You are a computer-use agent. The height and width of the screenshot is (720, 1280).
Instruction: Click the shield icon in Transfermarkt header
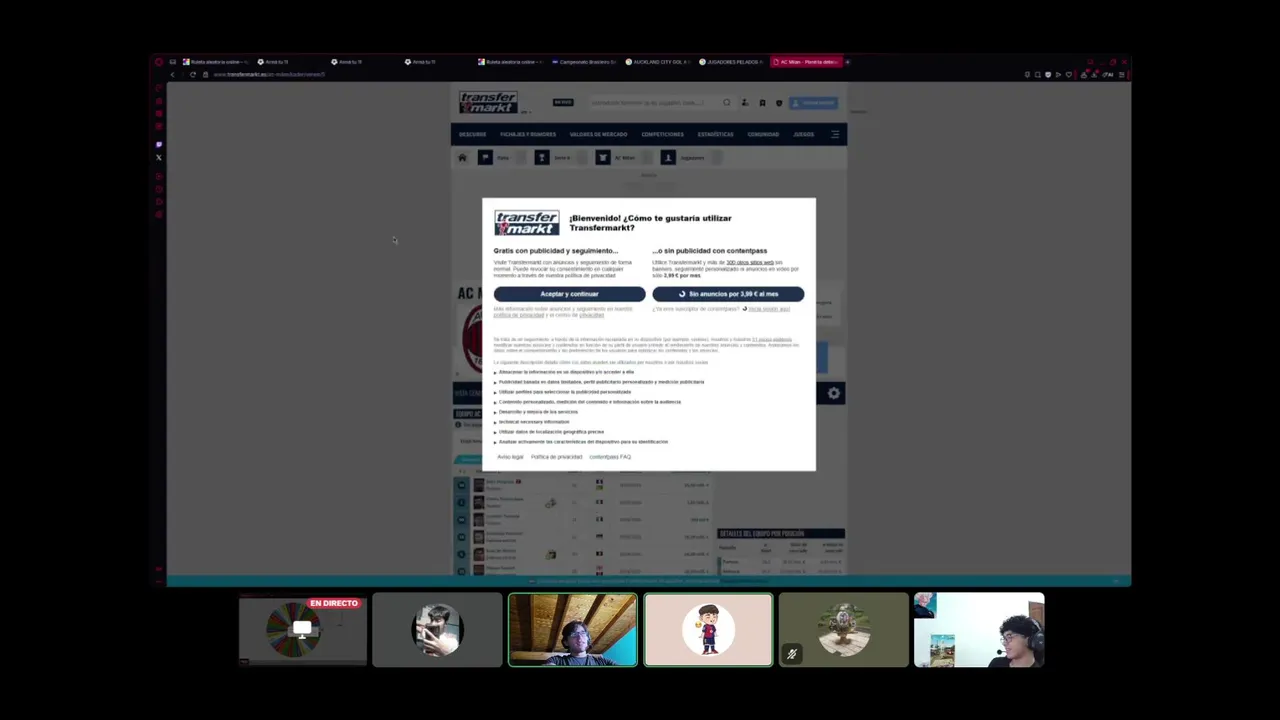tap(779, 102)
